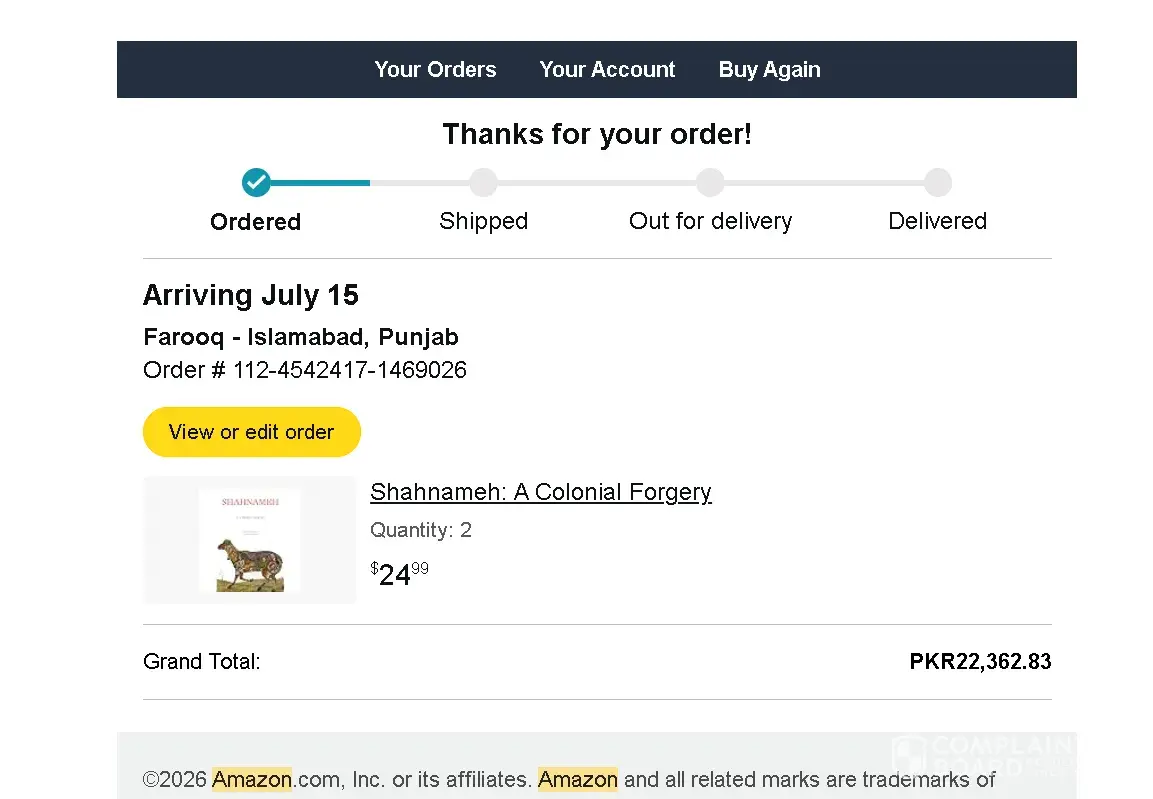Click the Shahnameh book cover thumbnail

[x=249, y=540]
